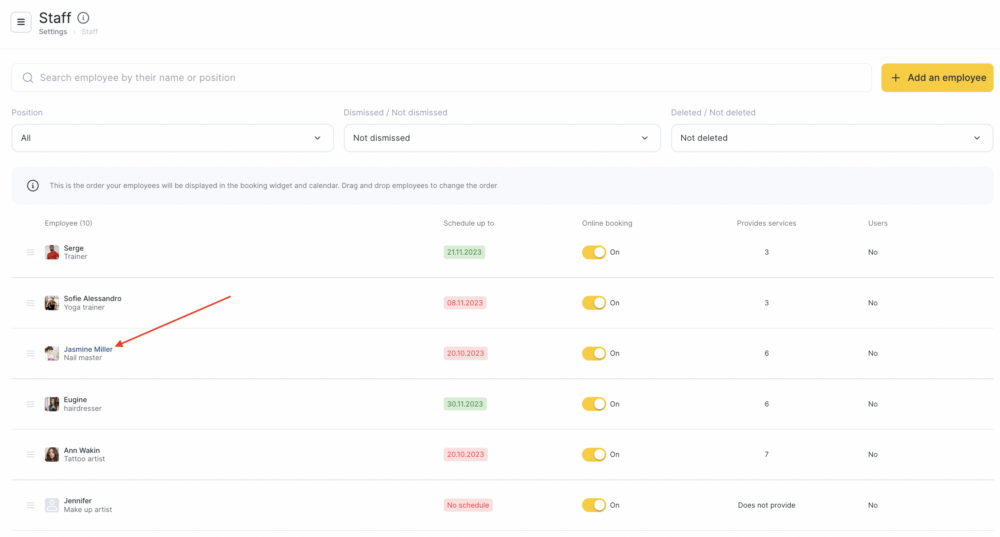Click Online booking column header

(x=607, y=223)
